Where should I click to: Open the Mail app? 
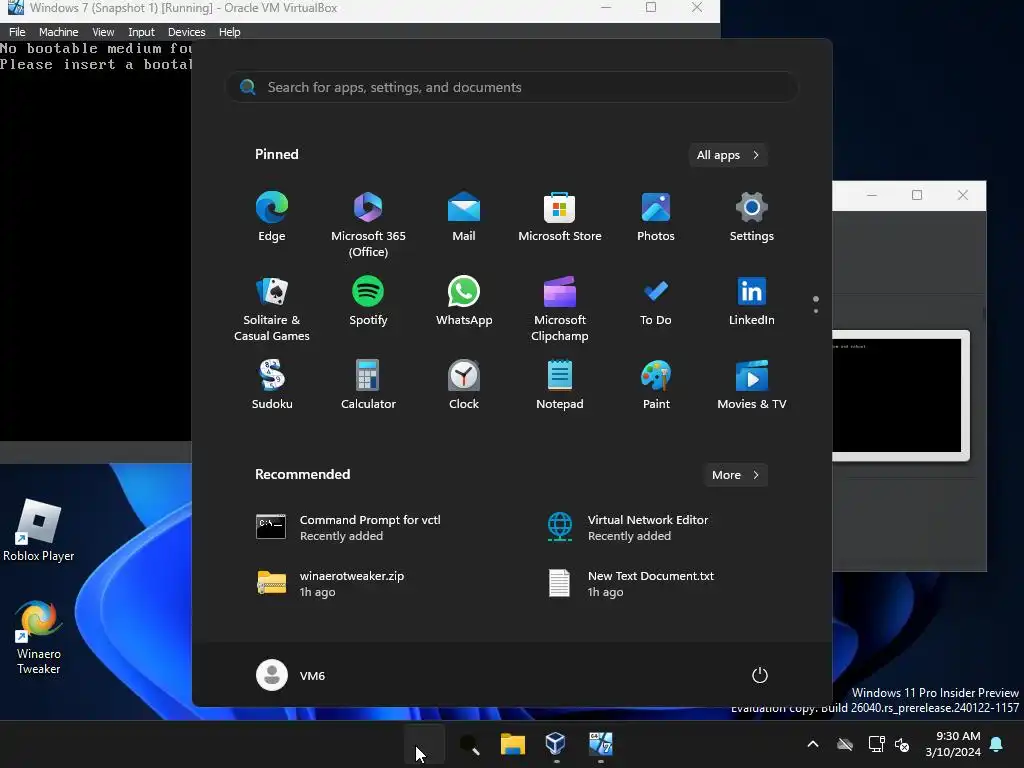[464, 217]
